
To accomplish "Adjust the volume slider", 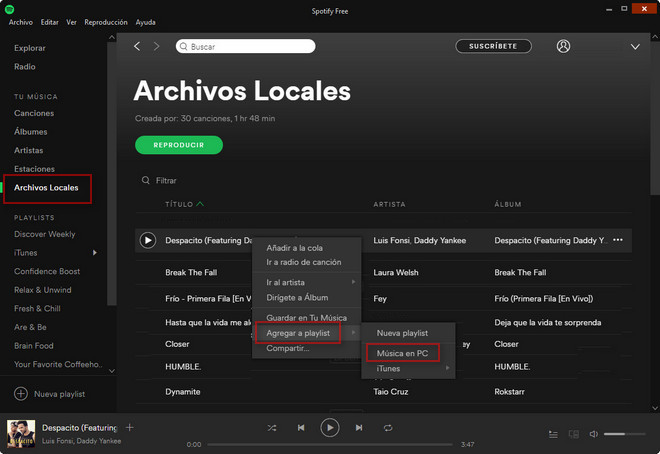I will (624, 434).
